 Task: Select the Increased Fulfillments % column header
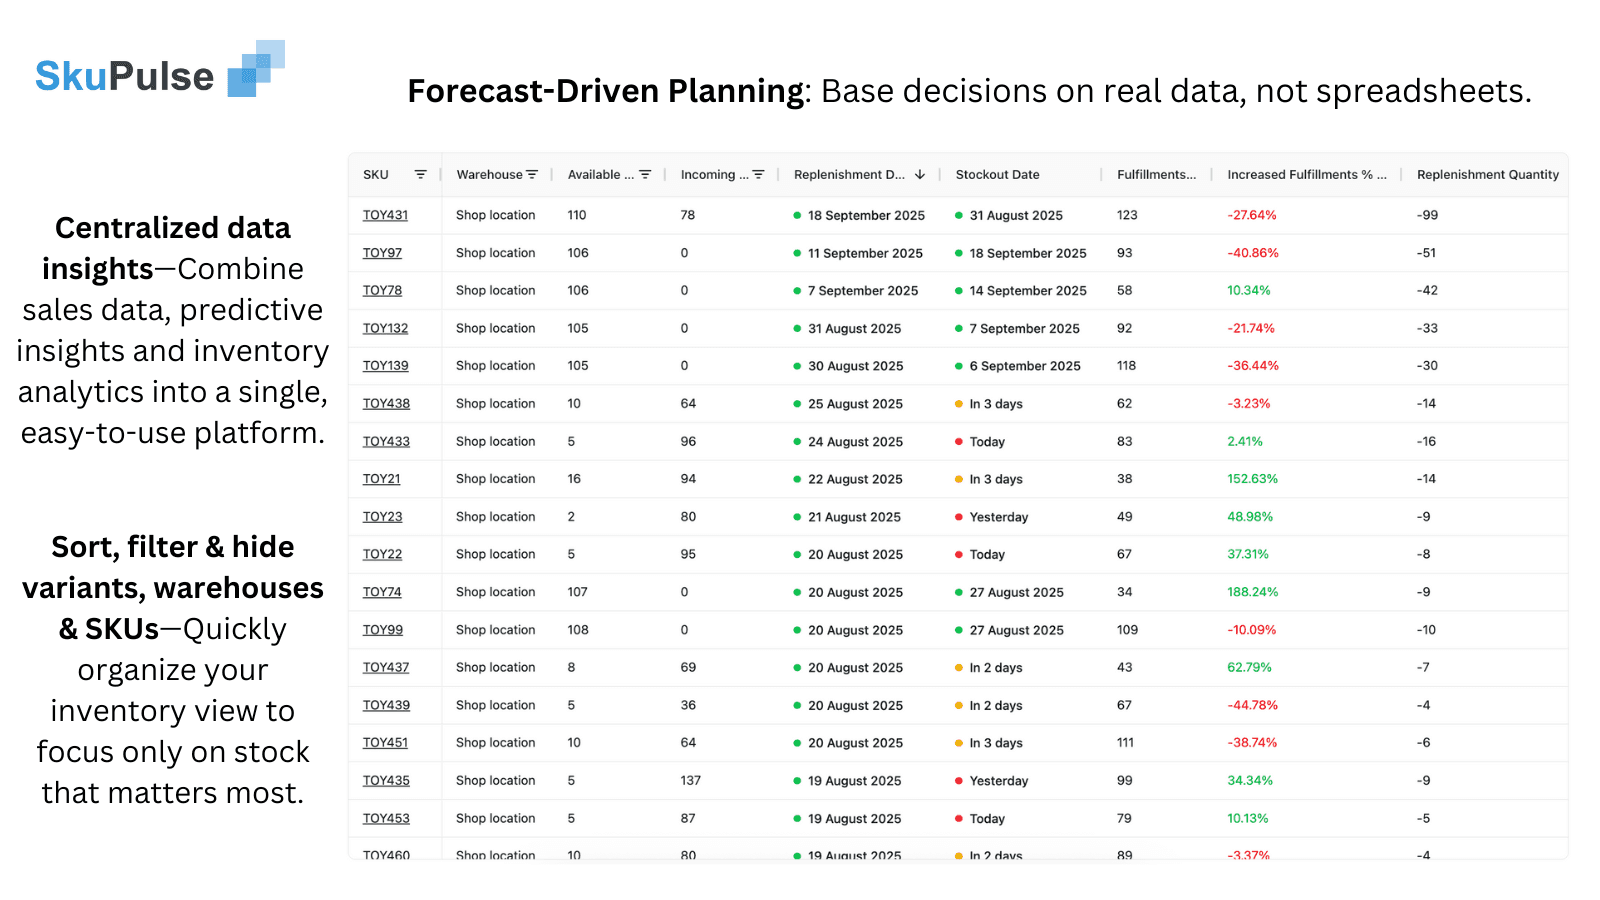pos(1307,174)
